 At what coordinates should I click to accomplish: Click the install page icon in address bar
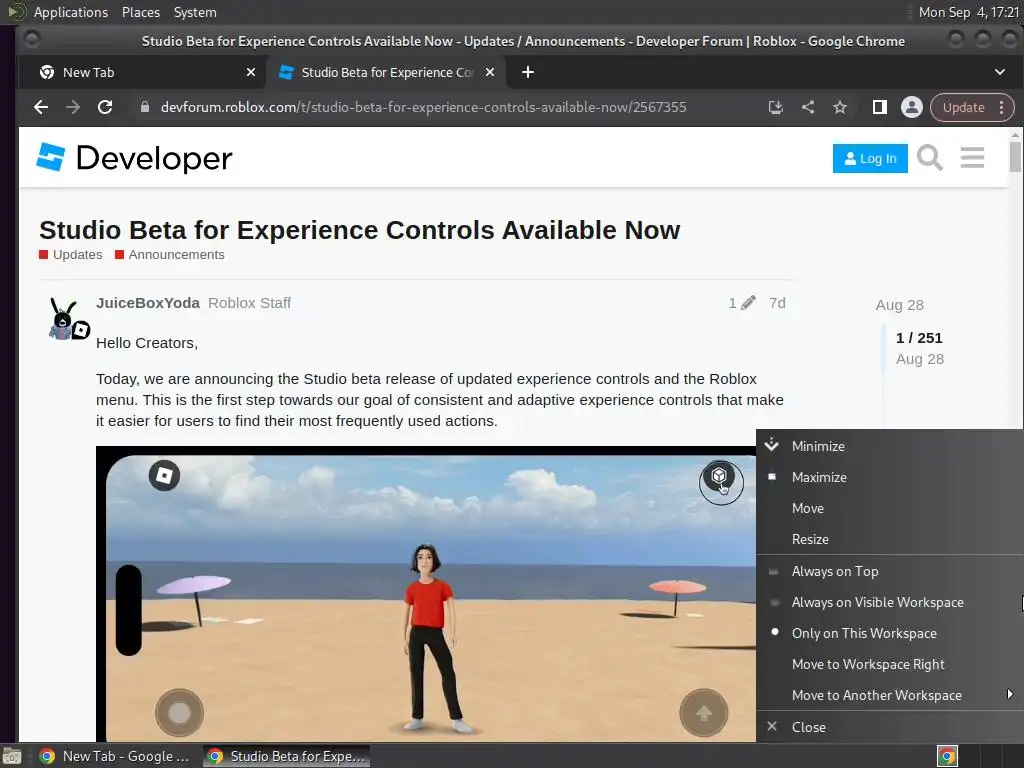[x=775, y=107]
